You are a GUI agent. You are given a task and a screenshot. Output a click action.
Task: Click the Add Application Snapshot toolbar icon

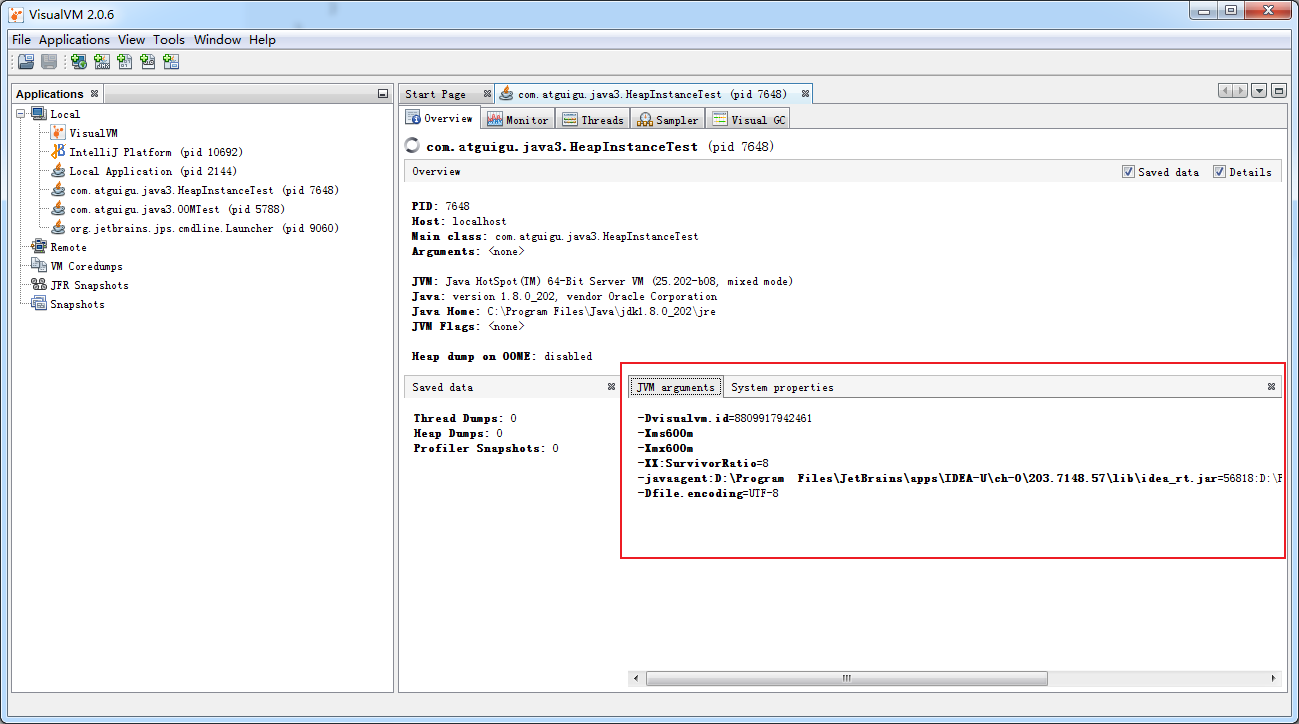point(171,62)
